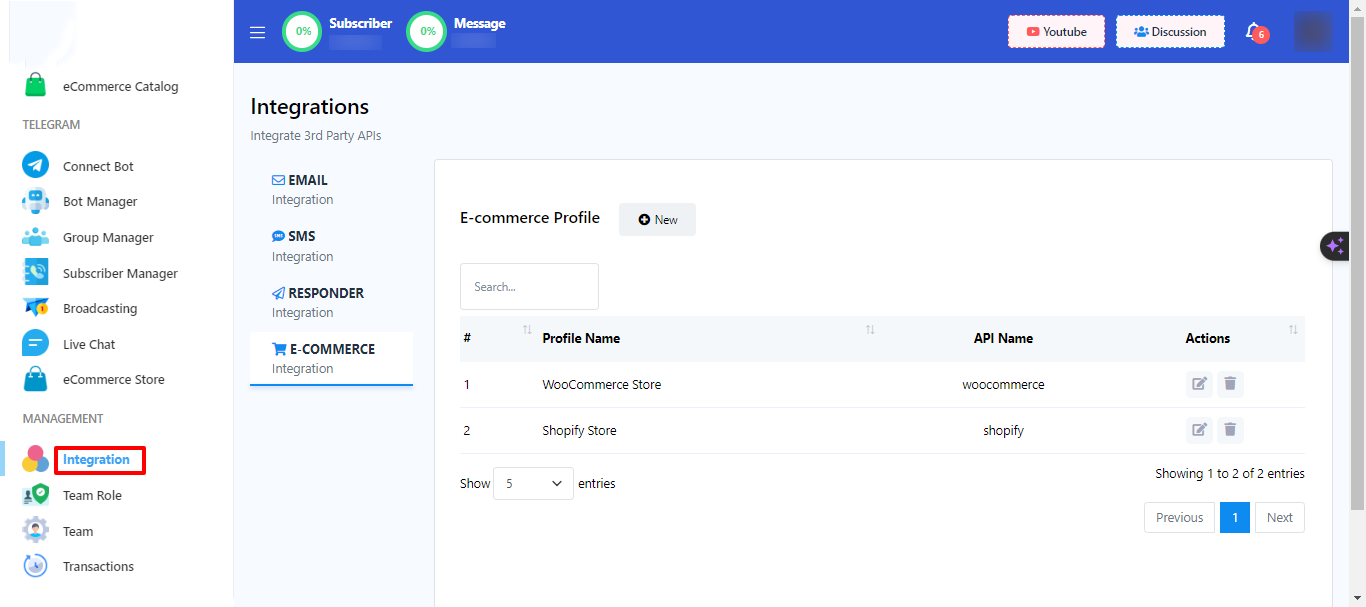Click the profile Search input field
Screen dimensions: 1366x607
(x=529, y=287)
